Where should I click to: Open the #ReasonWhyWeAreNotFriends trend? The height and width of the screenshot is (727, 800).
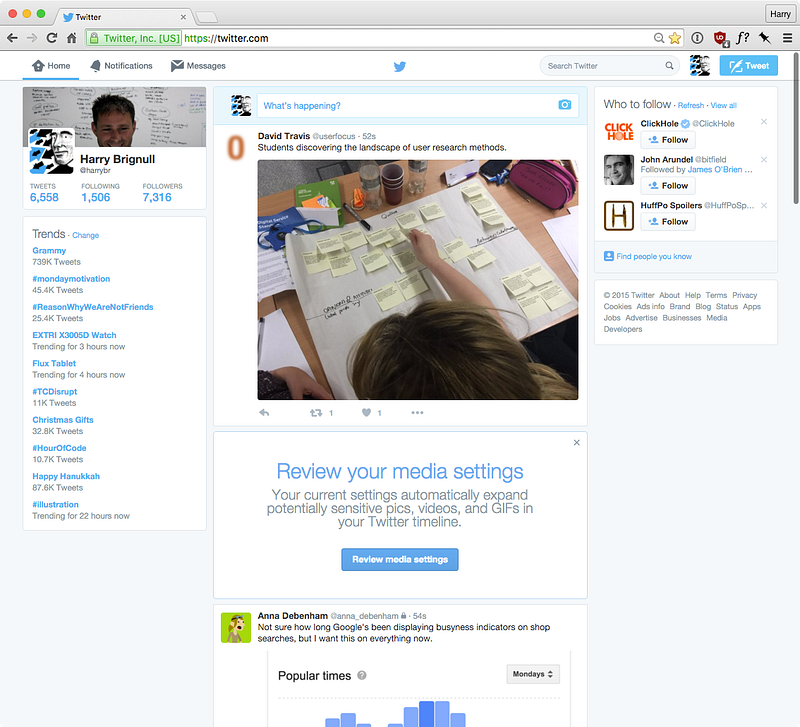tap(93, 307)
